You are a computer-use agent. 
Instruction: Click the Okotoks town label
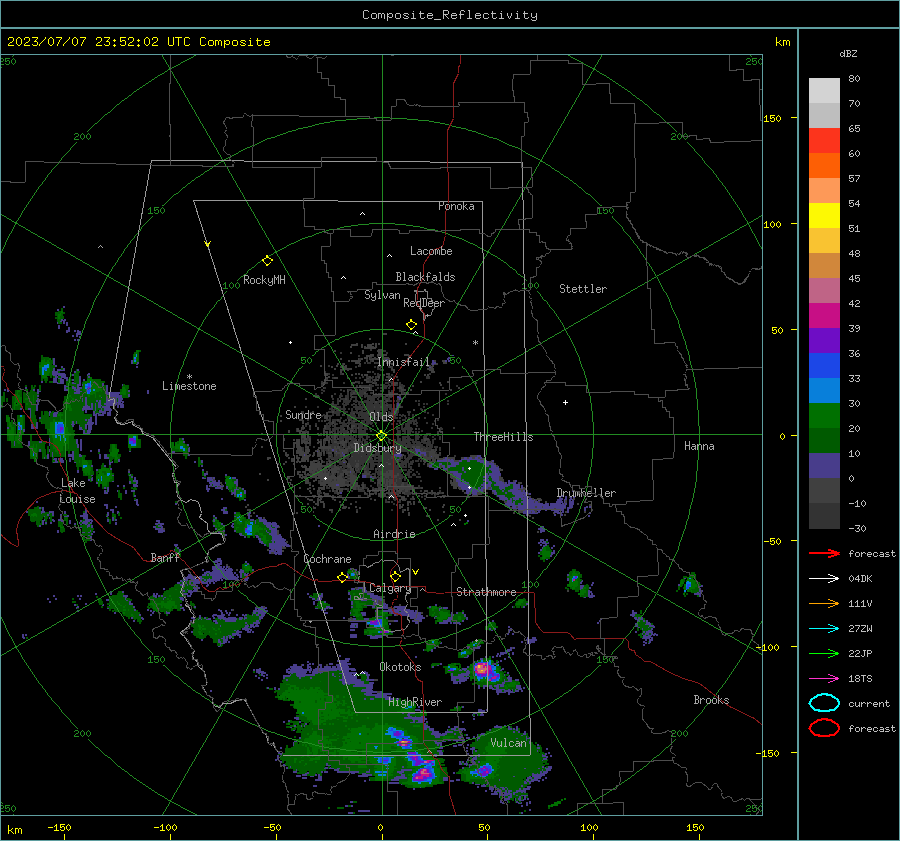[x=400, y=667]
